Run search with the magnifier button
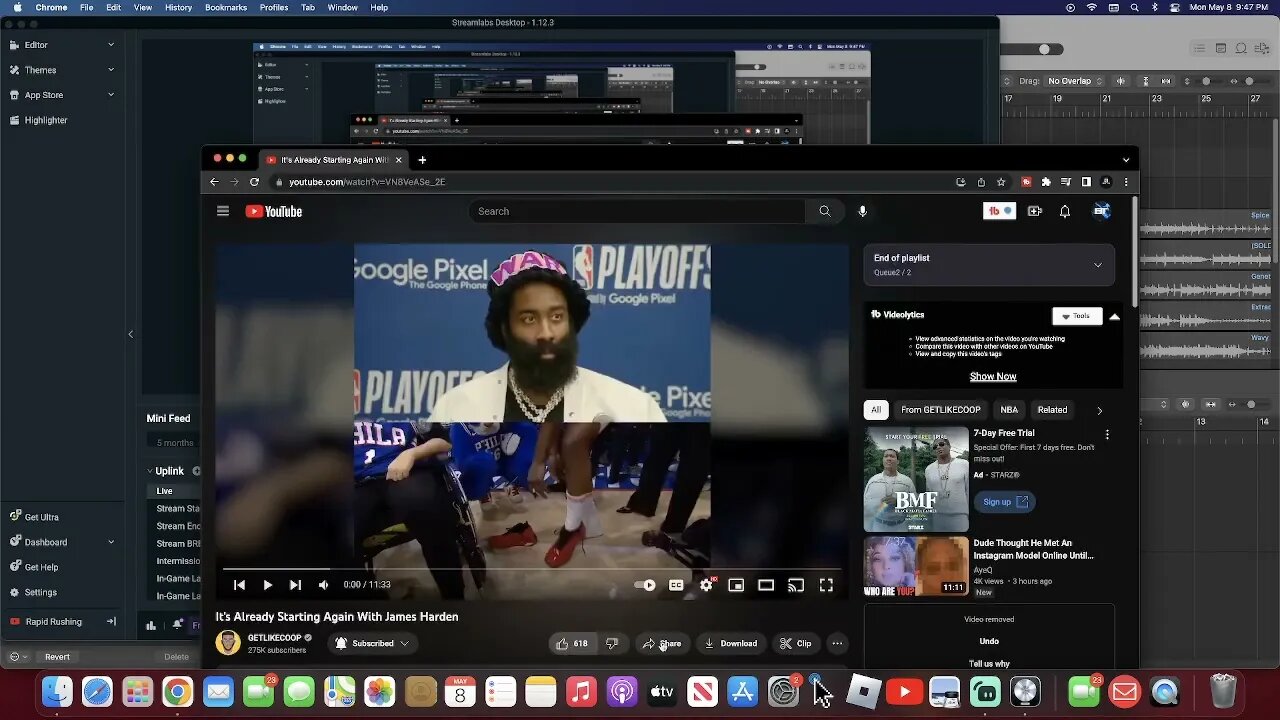 tap(825, 211)
